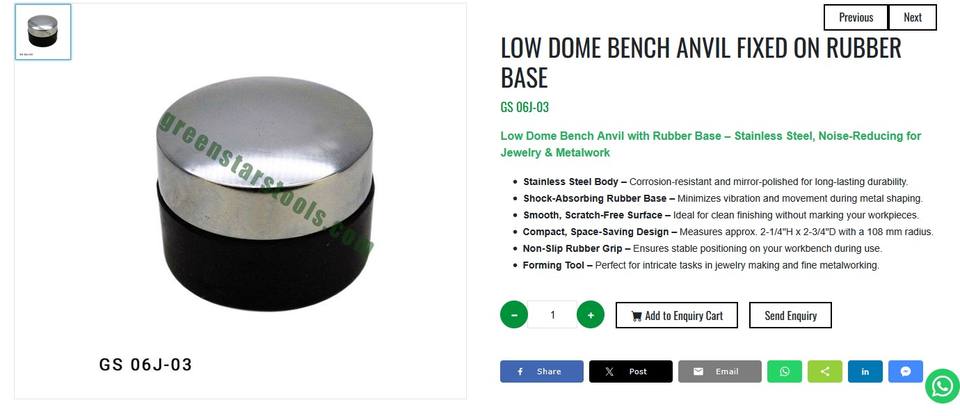Decrease quantity with minus button
Viewport: 960px width, 416px height.
coord(514,315)
